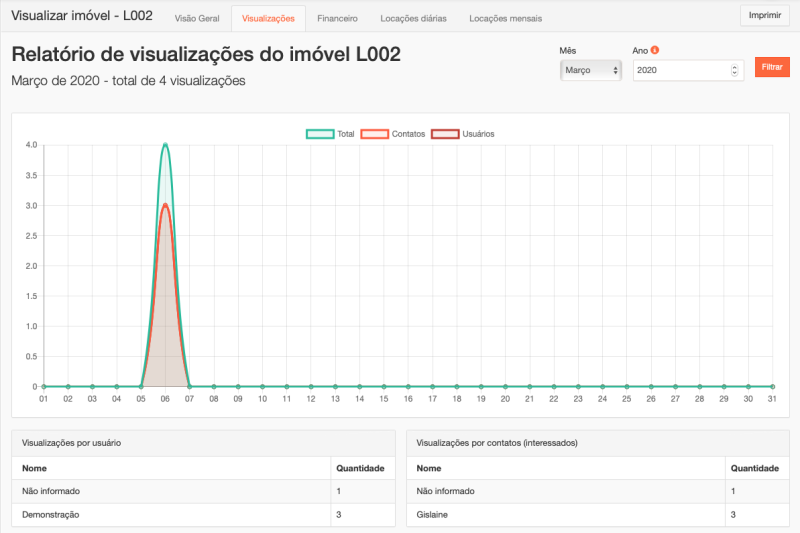Click the Ano input field with 2020

(680, 70)
